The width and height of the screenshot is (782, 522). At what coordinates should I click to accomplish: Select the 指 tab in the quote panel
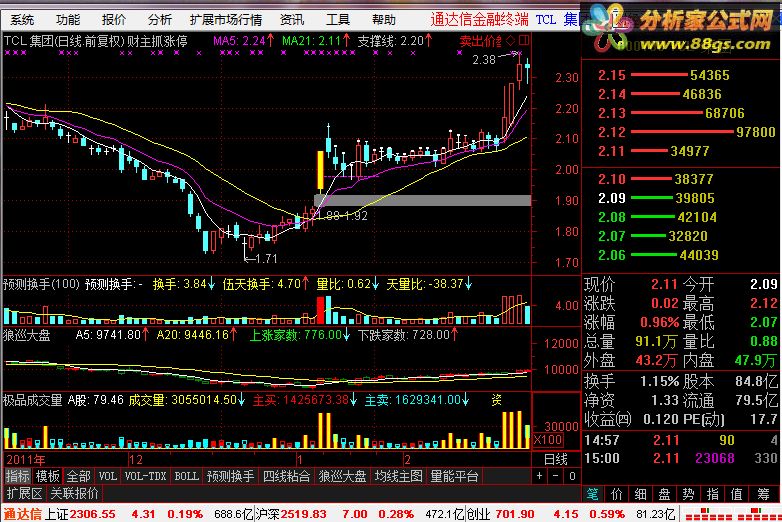712,494
